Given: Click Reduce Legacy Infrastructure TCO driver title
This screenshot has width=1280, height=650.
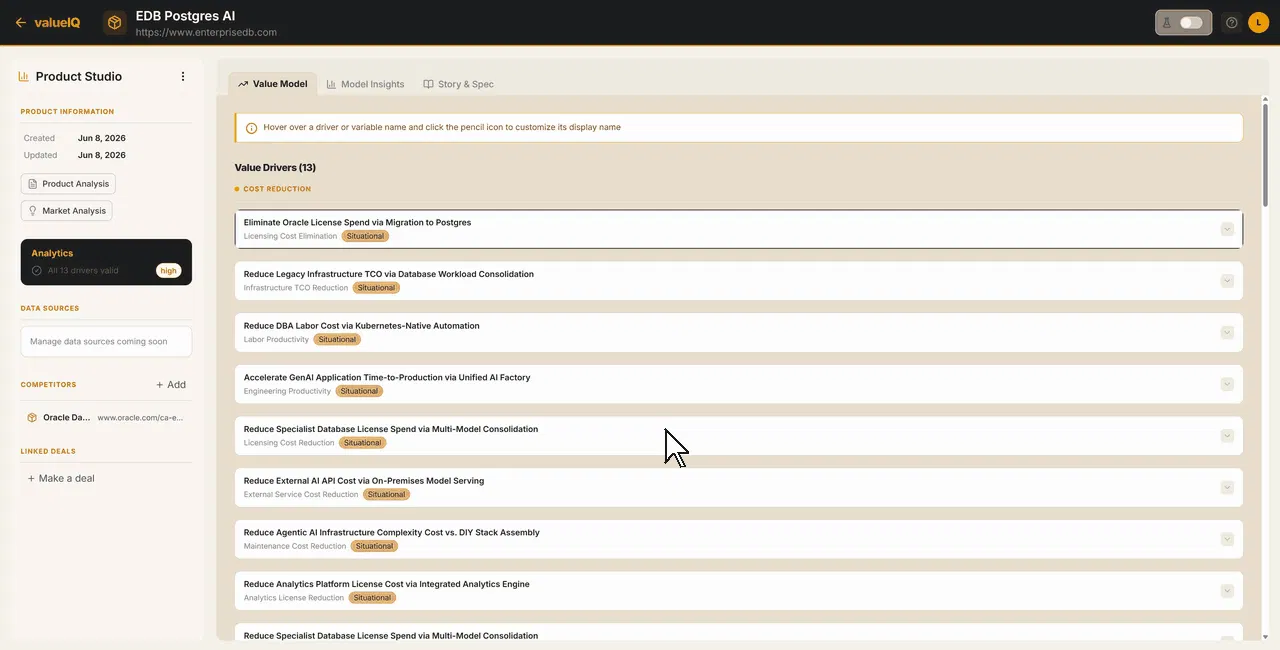Looking at the screenshot, I should click(x=389, y=274).
